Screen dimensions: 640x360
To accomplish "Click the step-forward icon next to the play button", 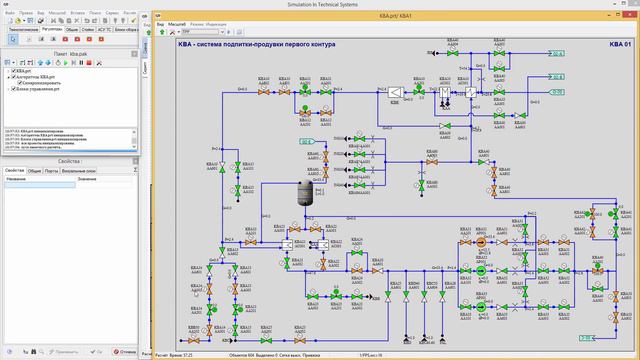I will point(73,63).
